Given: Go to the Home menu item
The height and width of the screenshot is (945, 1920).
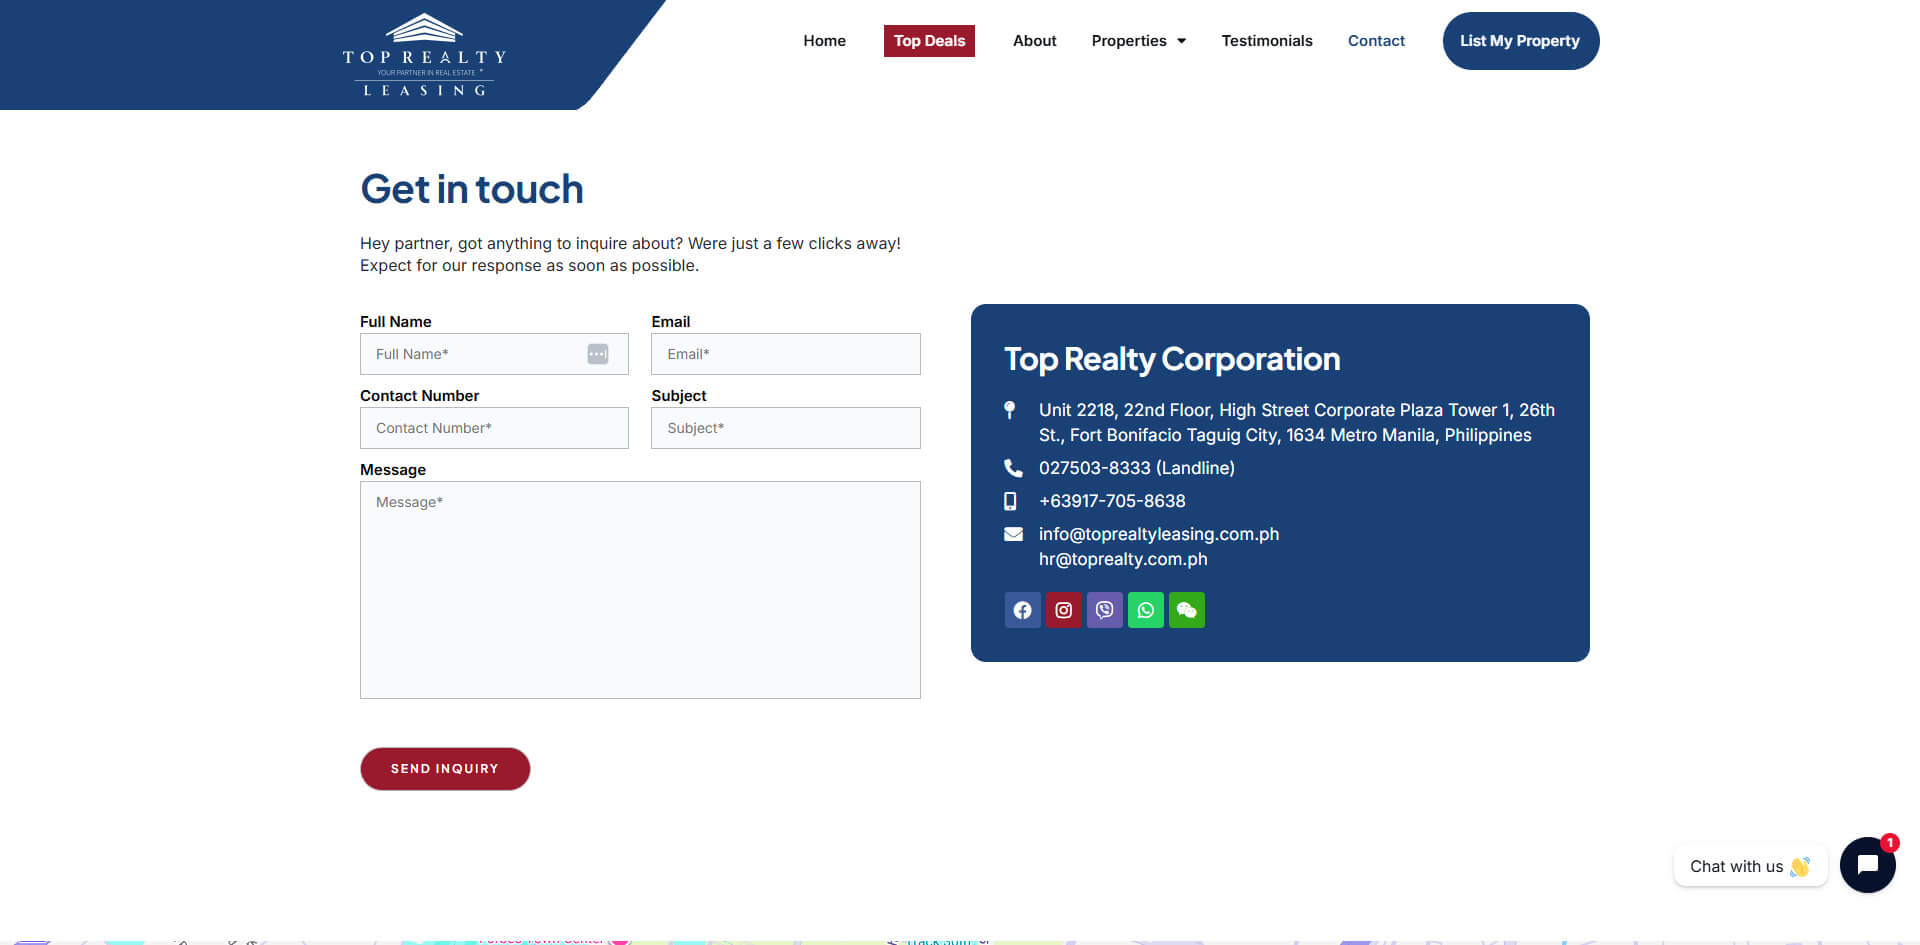Looking at the screenshot, I should pos(824,41).
